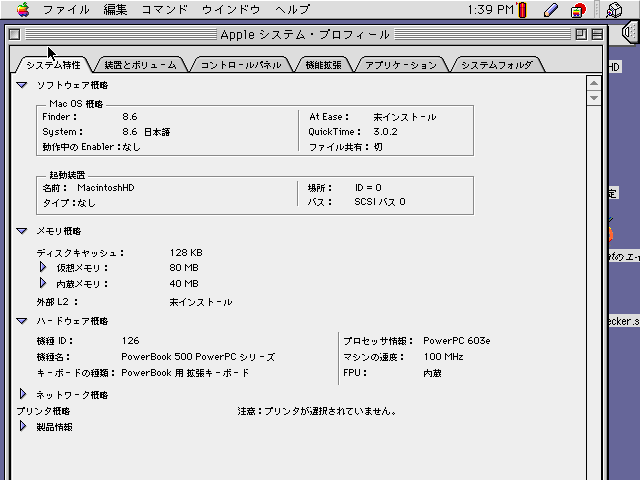This screenshot has height=480, width=640.
Task: Click the At Ease 未インストール value
Action: (405, 117)
